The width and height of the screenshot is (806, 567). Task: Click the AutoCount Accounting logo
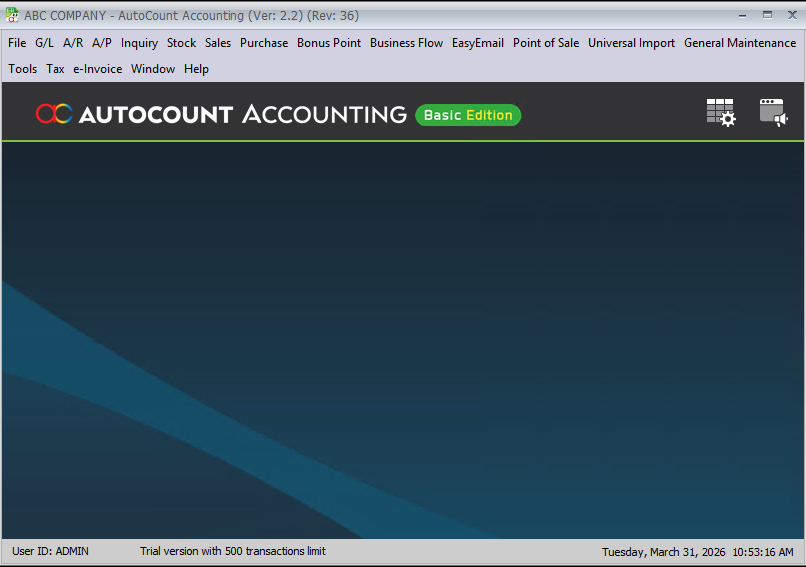click(221, 114)
